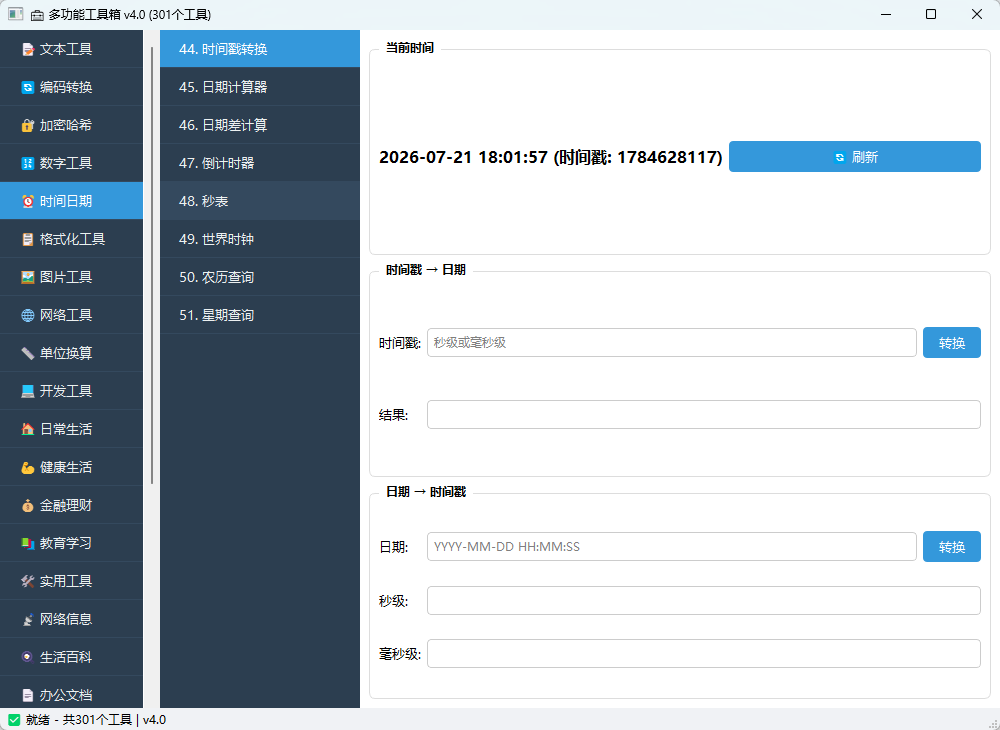1000x730 pixels.
Task: Click the 网络信息 satellite icon
Action: [27, 619]
